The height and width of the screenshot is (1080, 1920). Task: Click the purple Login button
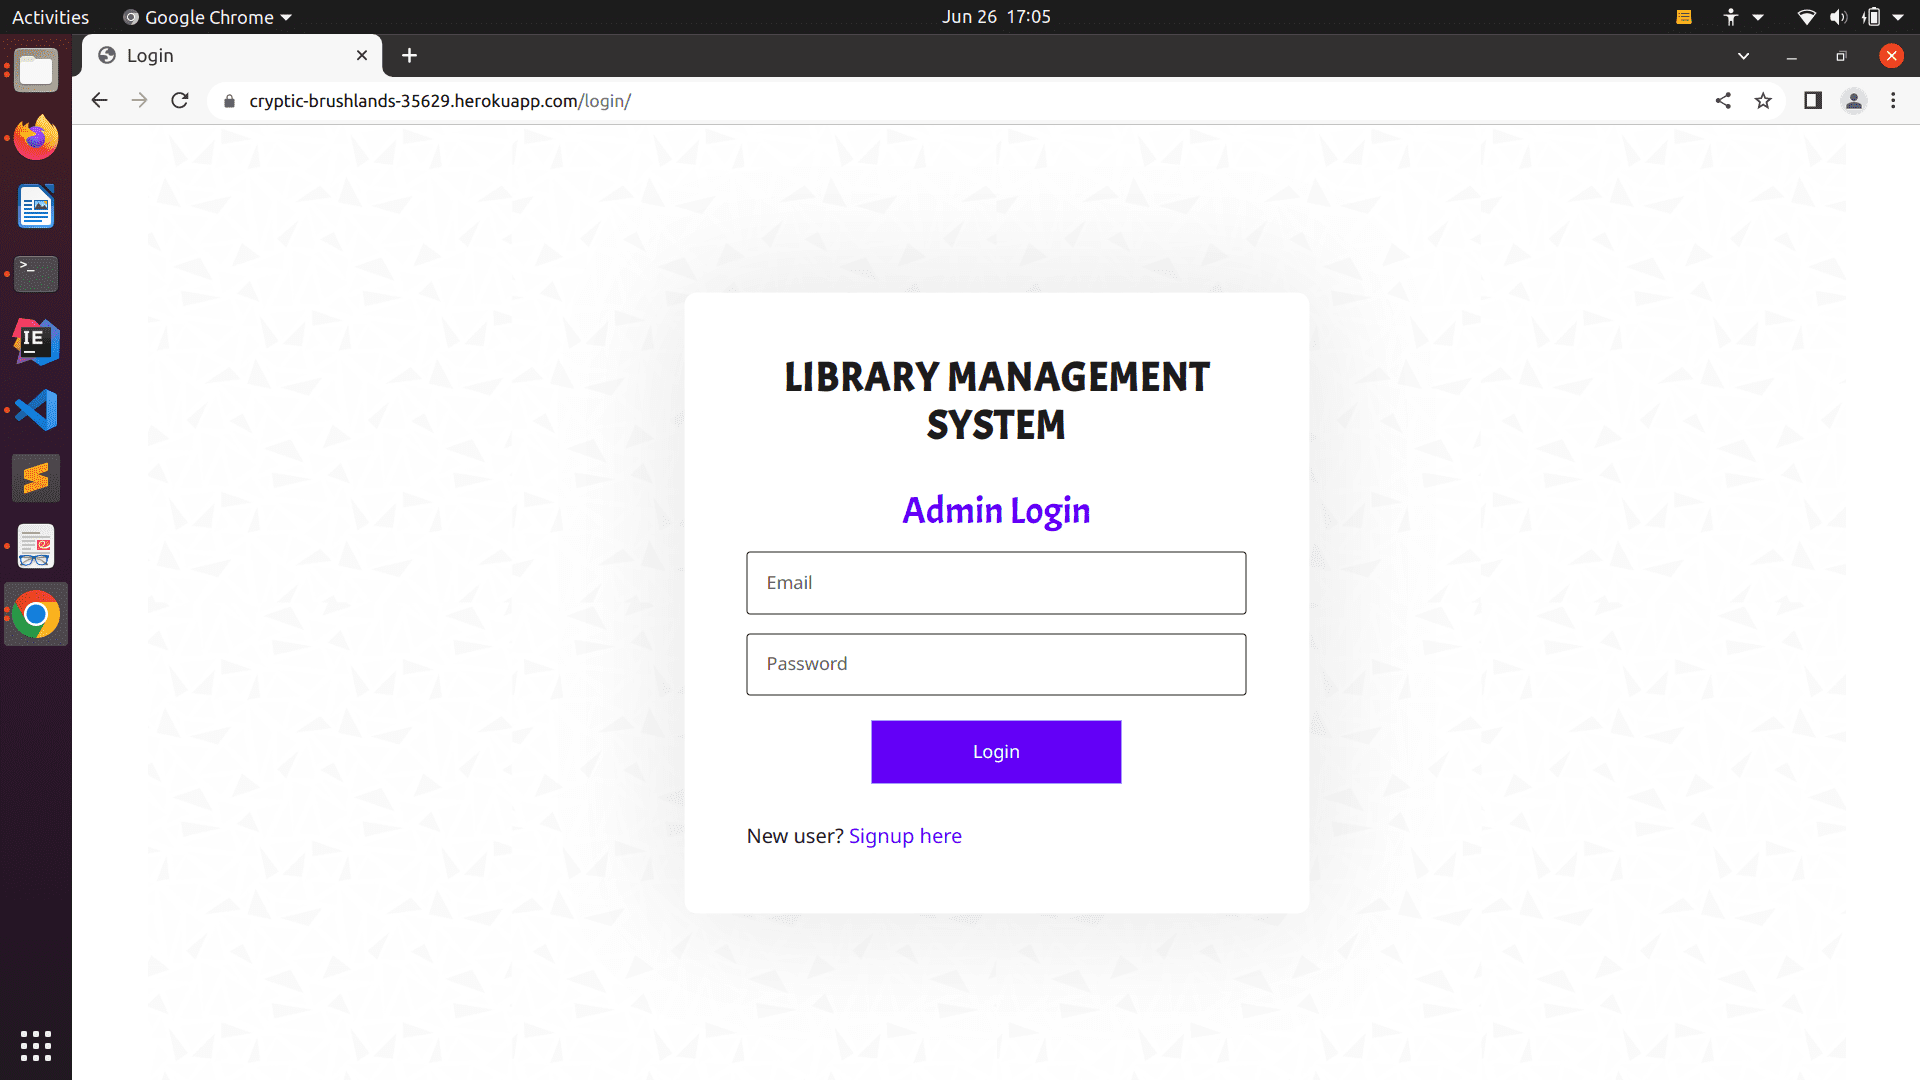pos(996,752)
